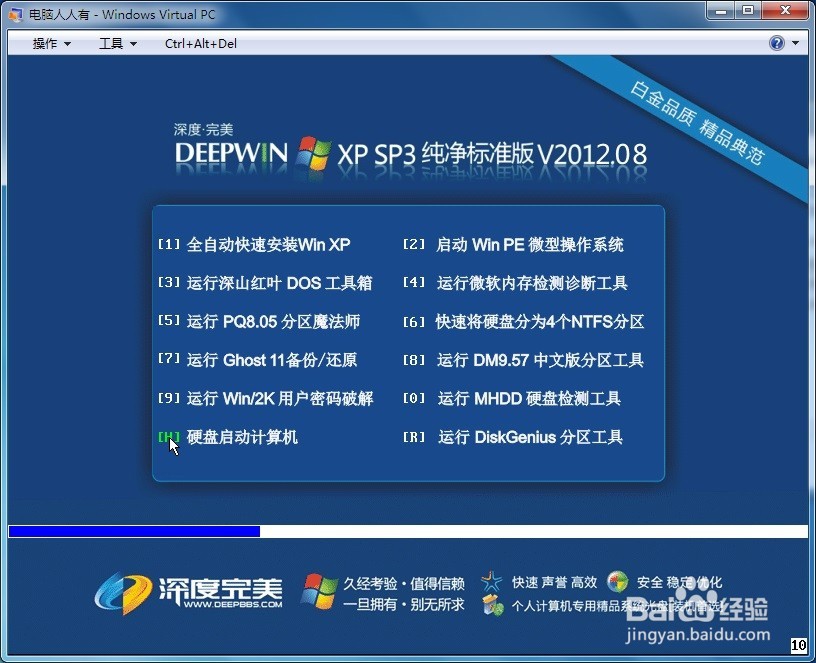Select option H 硬盘启动计算机

coord(228,437)
